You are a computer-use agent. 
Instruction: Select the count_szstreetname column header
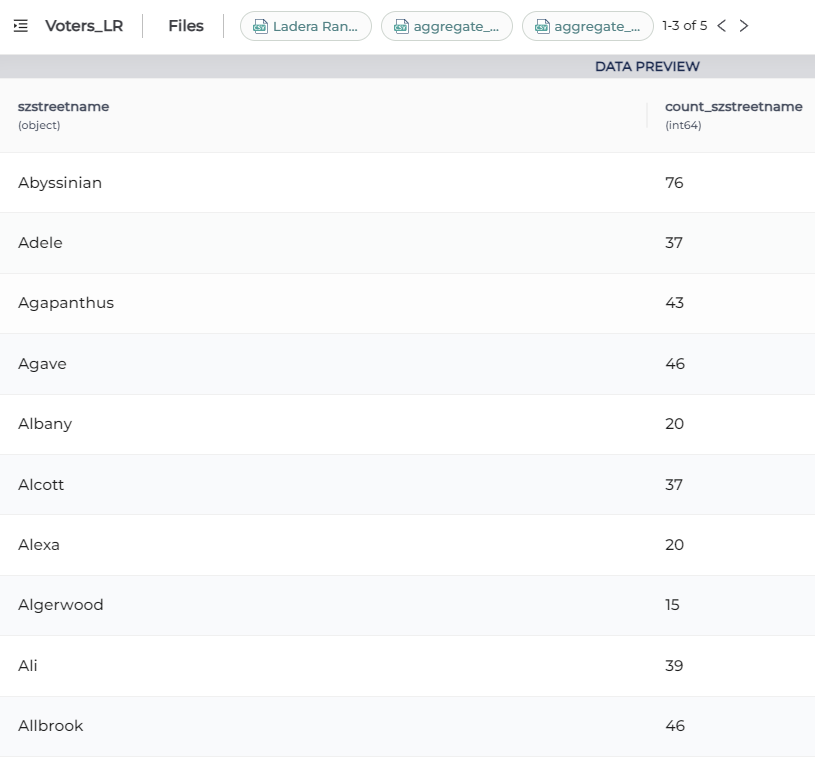click(x=733, y=107)
